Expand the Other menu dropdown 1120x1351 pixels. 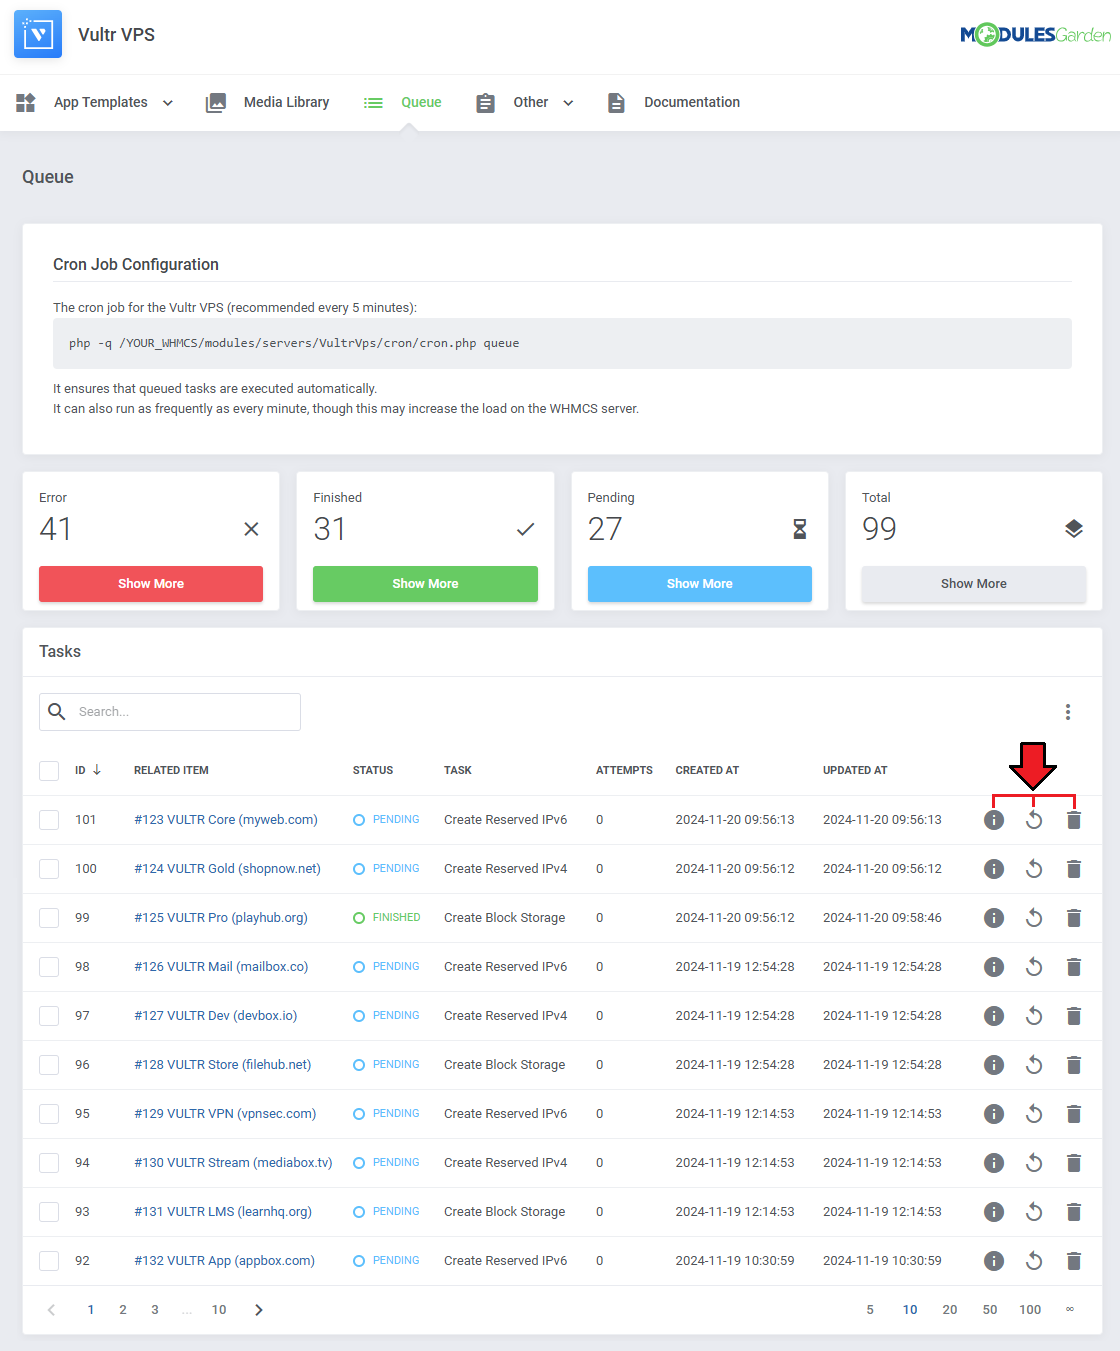pyautogui.click(x=524, y=102)
